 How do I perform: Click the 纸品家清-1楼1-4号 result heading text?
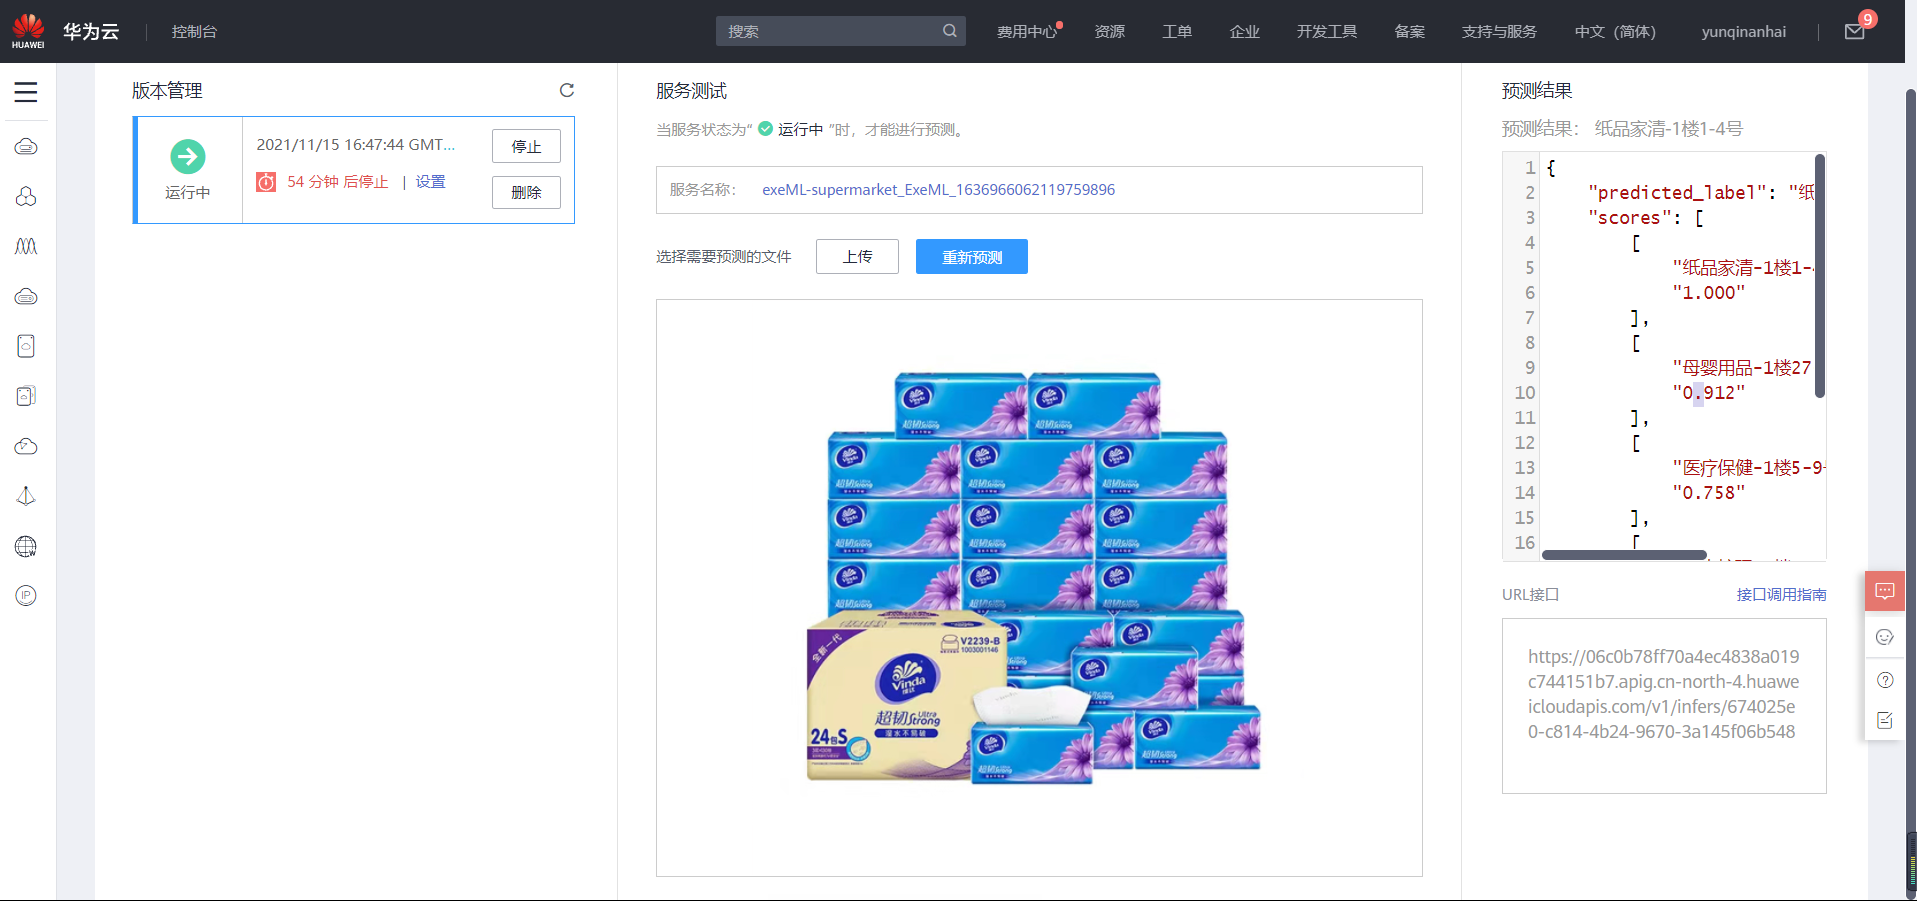pos(1668,129)
